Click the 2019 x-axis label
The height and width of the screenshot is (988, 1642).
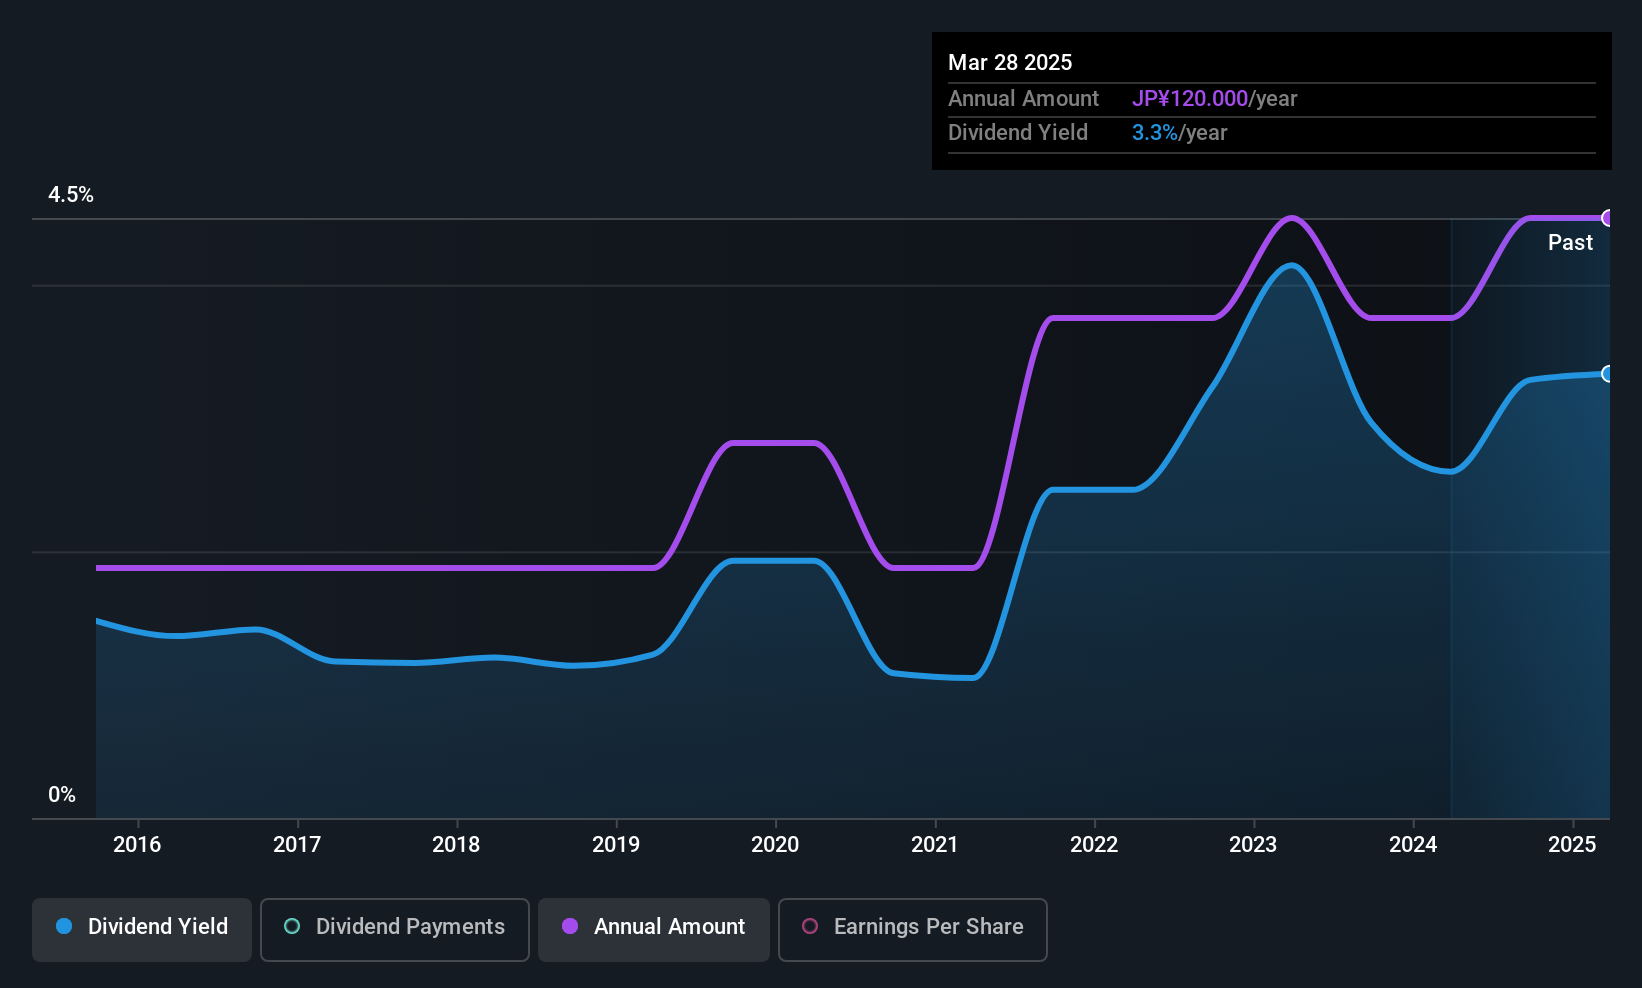point(616,844)
